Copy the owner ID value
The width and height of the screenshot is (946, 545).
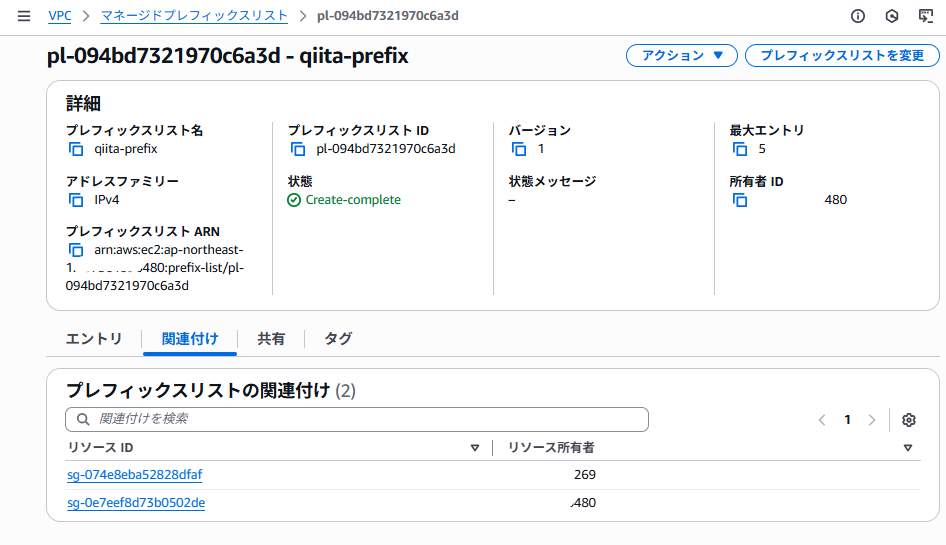point(740,200)
